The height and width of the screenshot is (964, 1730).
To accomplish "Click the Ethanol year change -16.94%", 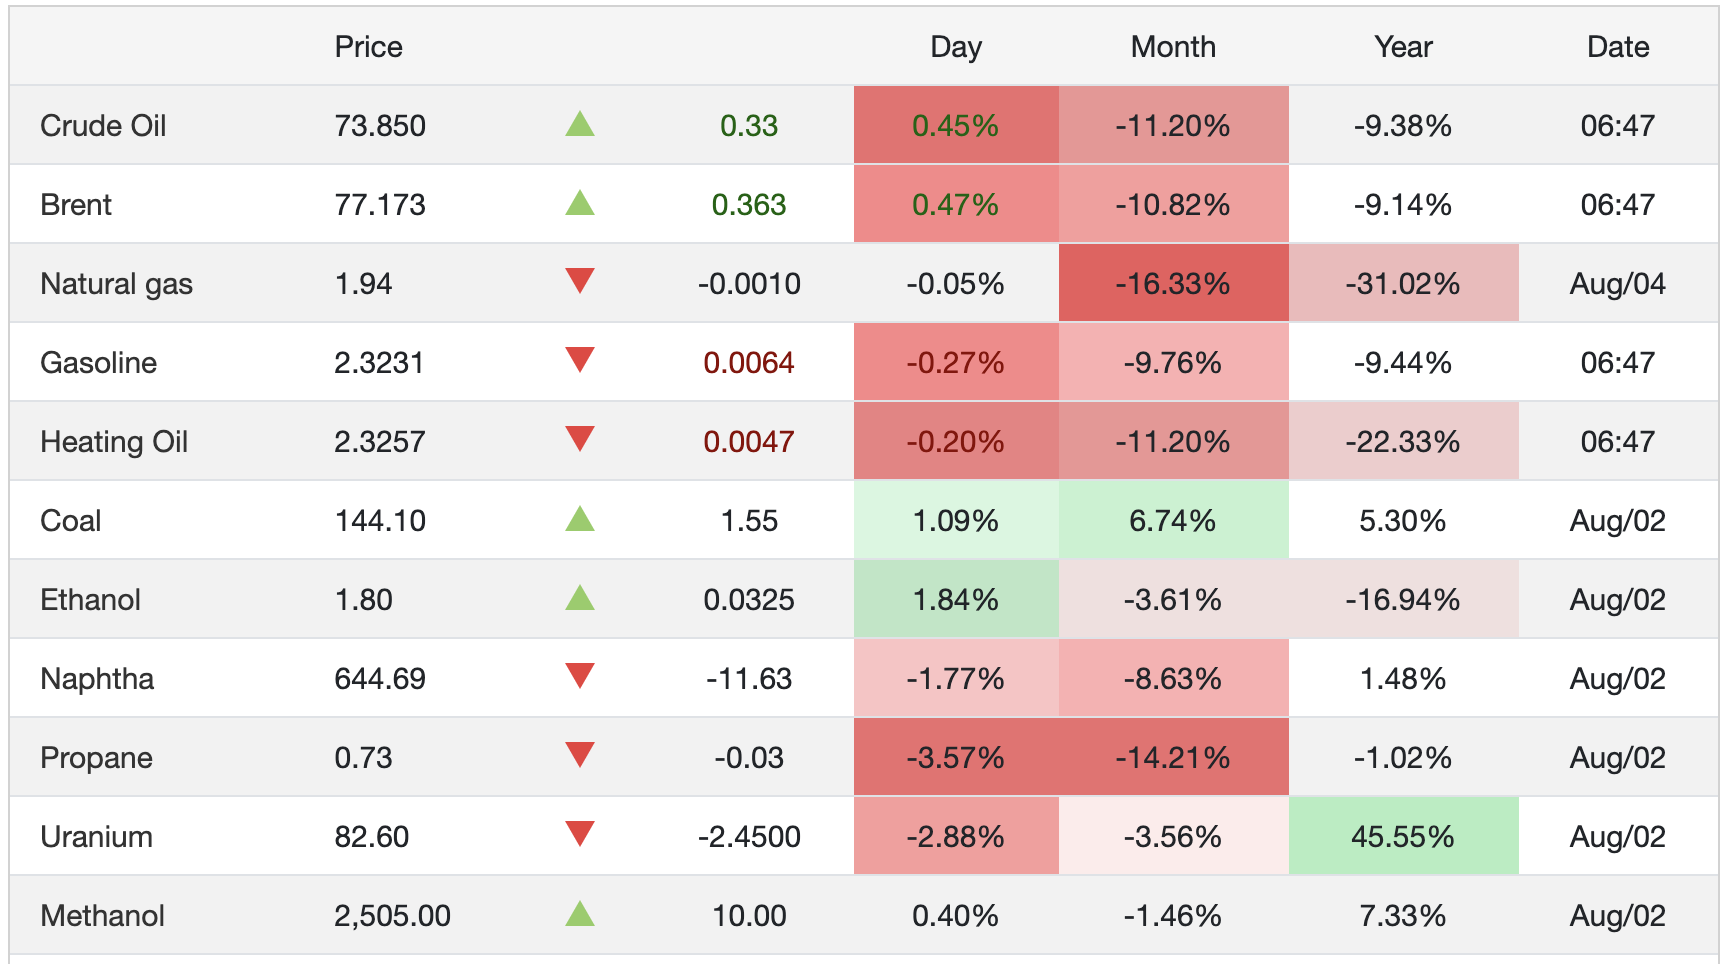I will tap(1403, 600).
